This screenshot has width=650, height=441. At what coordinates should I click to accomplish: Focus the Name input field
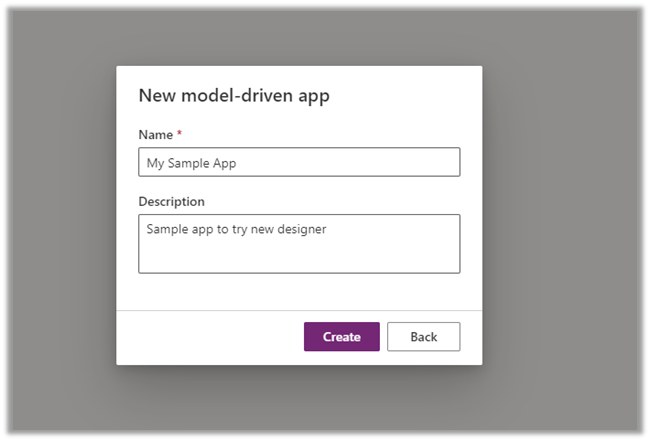coord(299,163)
